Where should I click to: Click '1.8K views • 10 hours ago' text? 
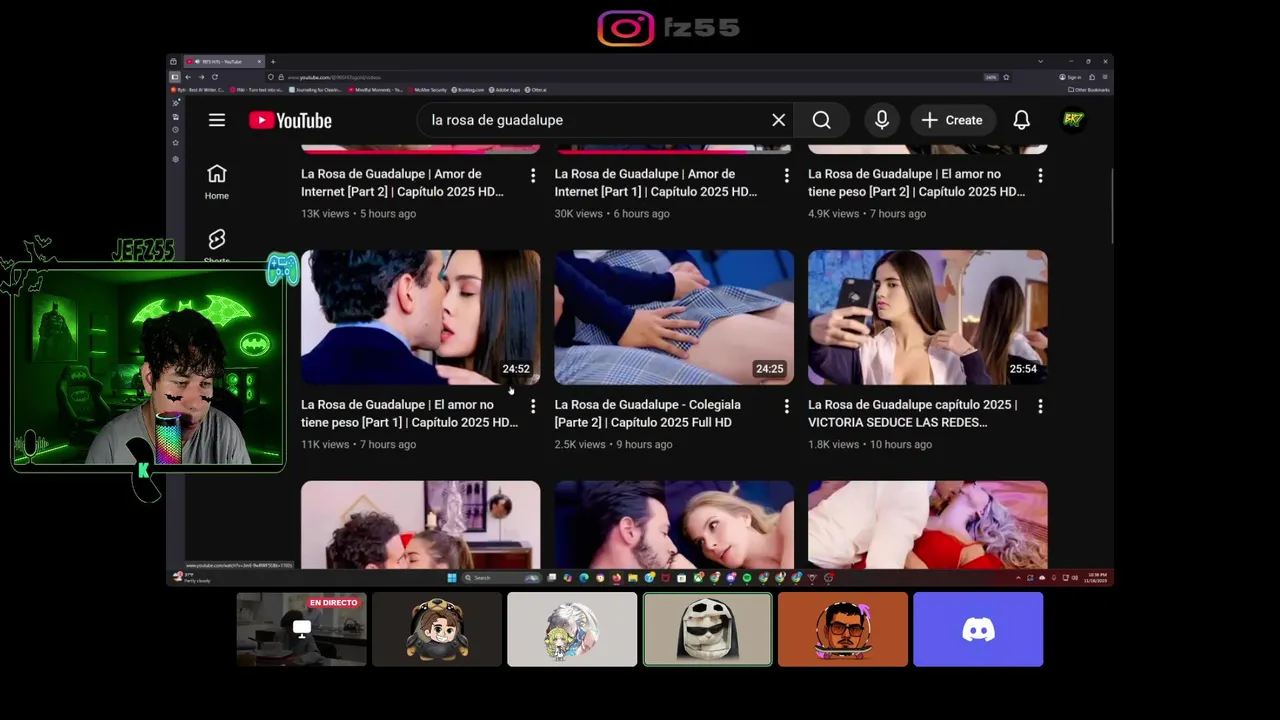(870, 445)
